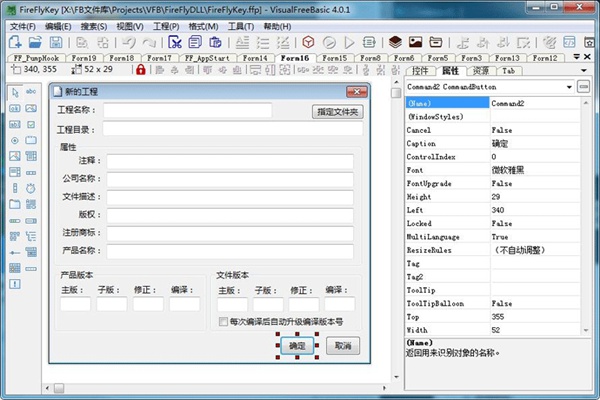Paste using the clipboard toolbar icon

[x=215, y=42]
